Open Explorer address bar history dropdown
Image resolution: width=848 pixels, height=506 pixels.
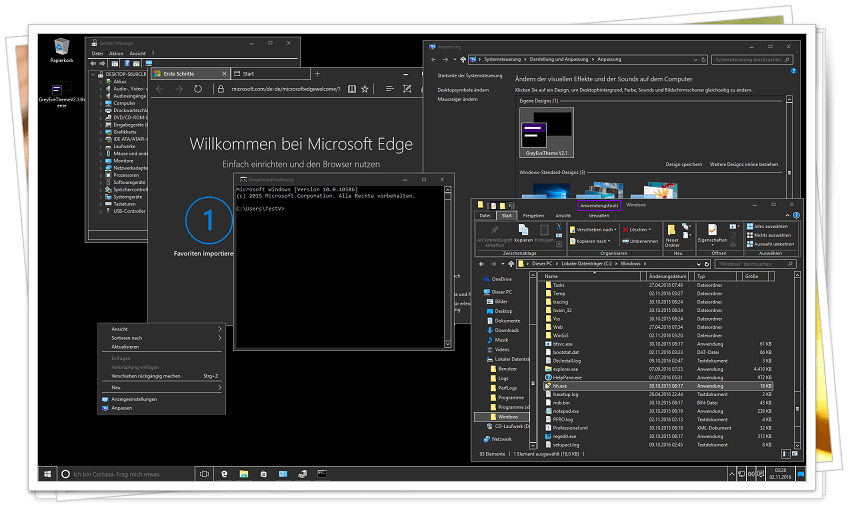click(698, 264)
